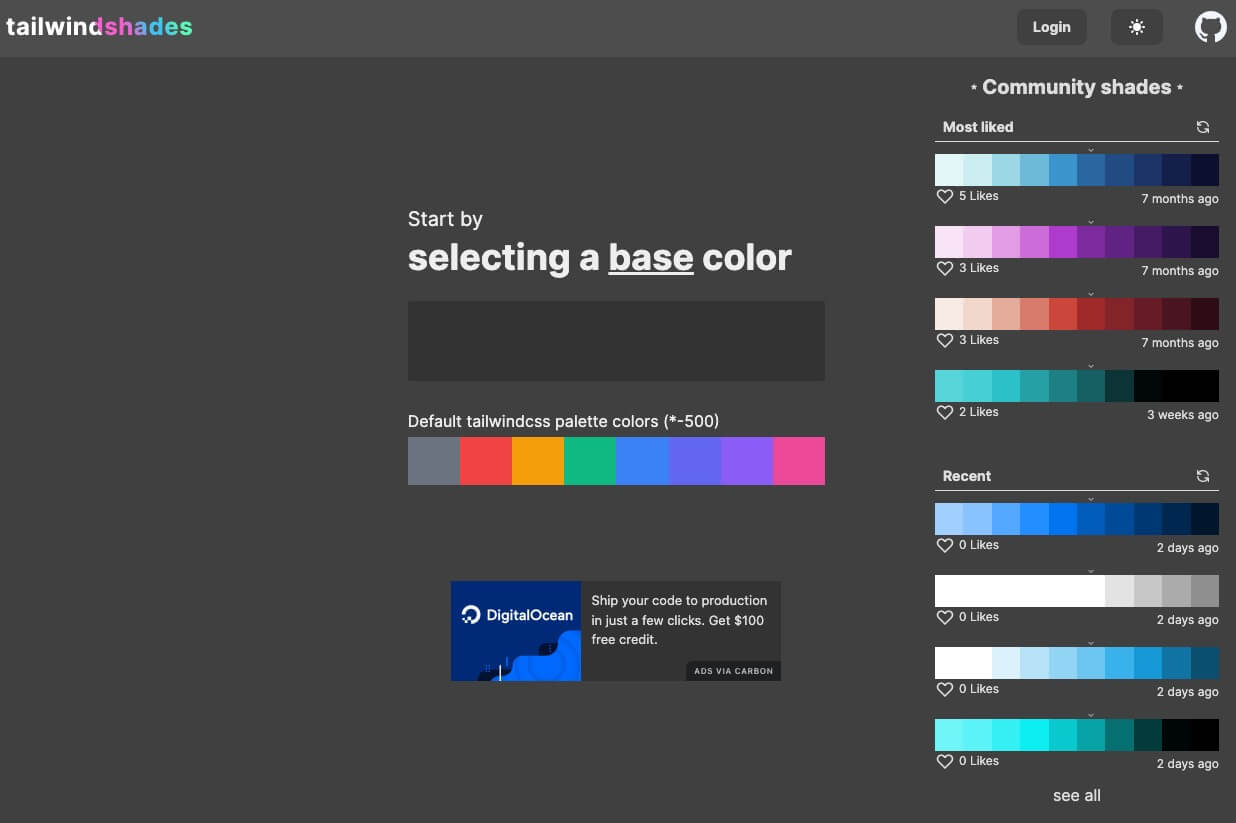Image resolution: width=1236 pixels, height=823 pixels.
Task: Like the purple shade with 3 Likes
Action: [x=945, y=269]
